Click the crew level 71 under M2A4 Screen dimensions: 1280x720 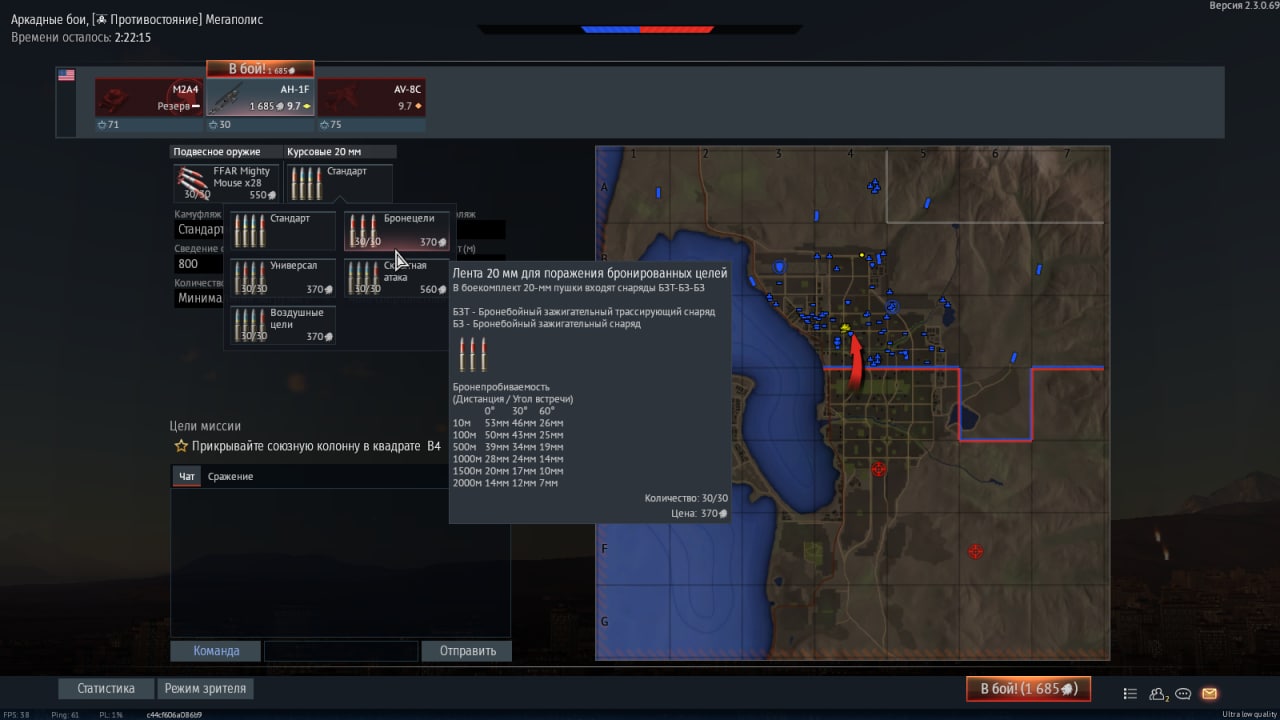[x=149, y=125]
